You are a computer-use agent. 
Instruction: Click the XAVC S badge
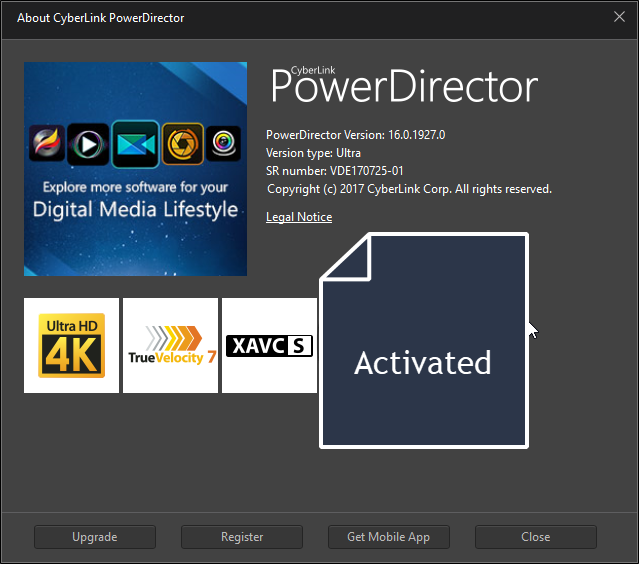tap(269, 346)
